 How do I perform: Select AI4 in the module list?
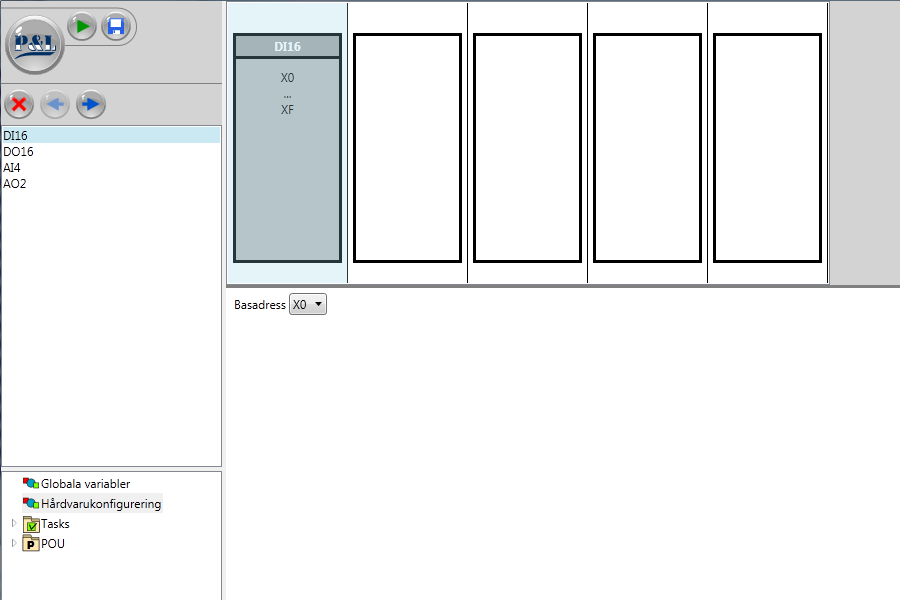(x=111, y=168)
